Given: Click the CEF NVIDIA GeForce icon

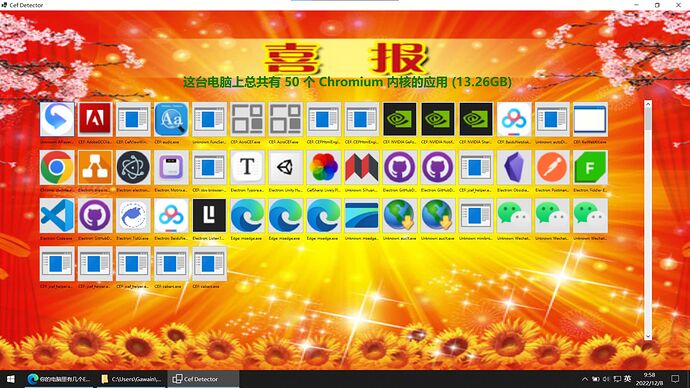Looking at the screenshot, I should coord(400,119).
